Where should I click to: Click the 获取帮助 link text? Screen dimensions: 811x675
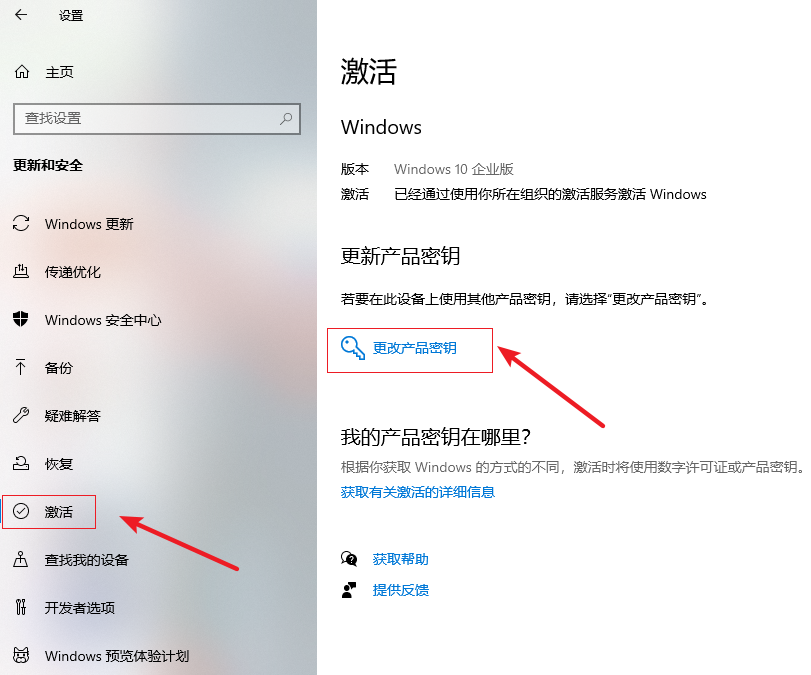pos(400,559)
